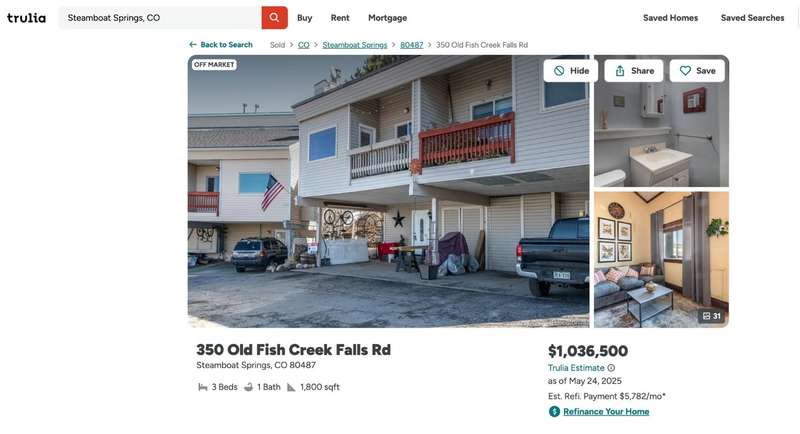Save home with the heart icon
Image resolution: width=800 pixels, height=434 pixels.
tap(685, 71)
